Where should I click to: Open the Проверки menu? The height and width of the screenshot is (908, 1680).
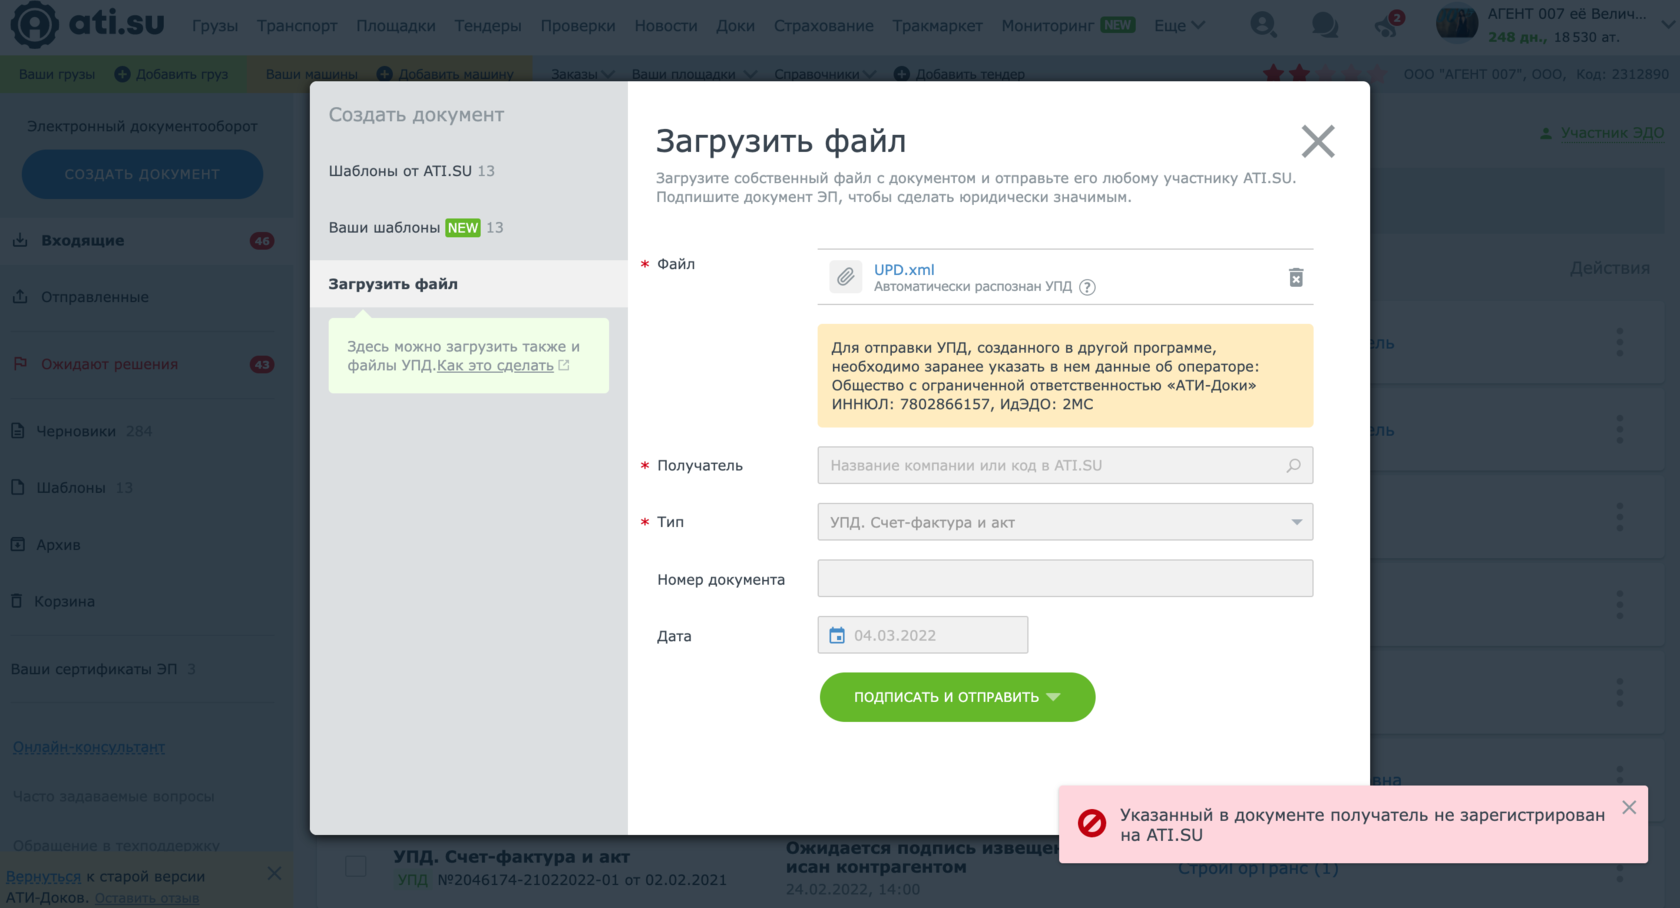[x=578, y=25]
